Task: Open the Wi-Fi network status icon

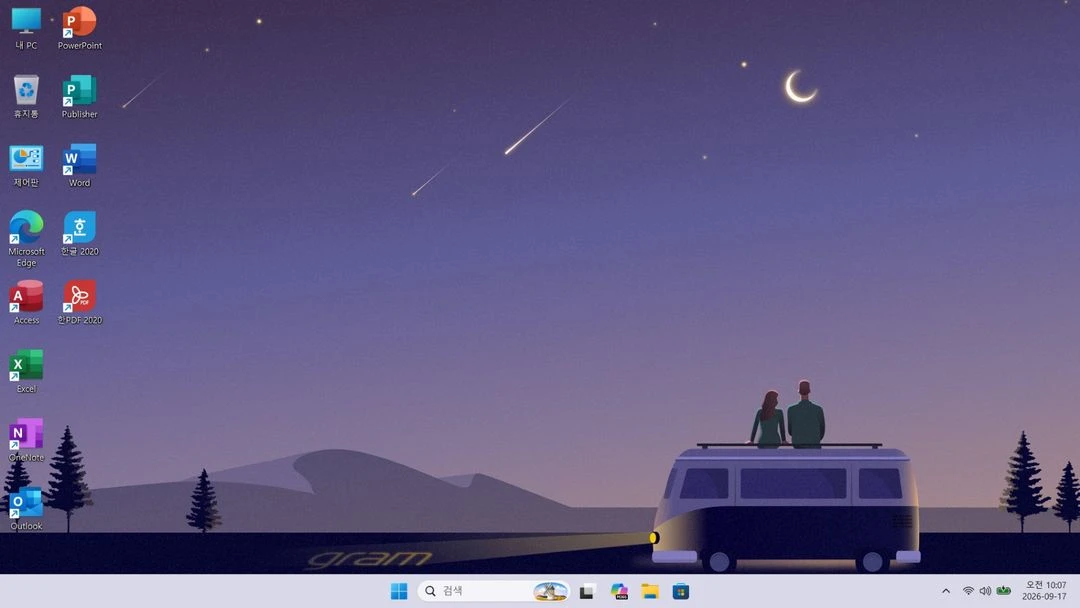Action: point(968,591)
